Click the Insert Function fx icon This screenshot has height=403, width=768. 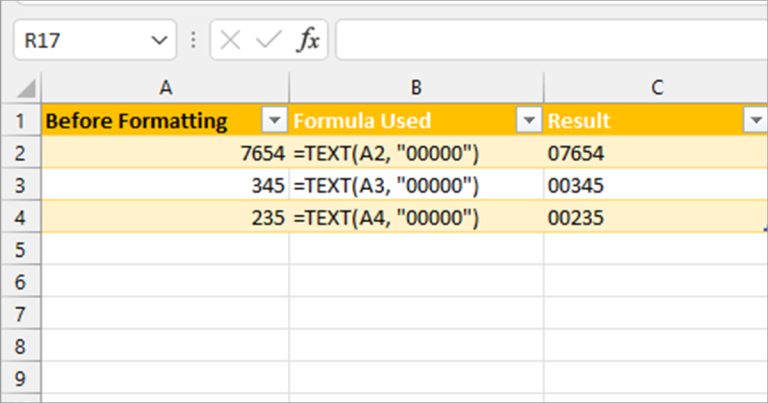pyautogui.click(x=308, y=40)
